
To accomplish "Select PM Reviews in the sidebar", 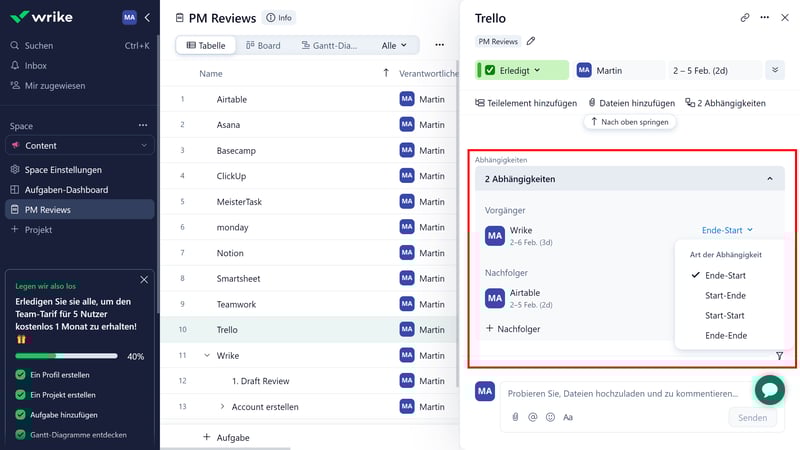I will click(x=80, y=209).
